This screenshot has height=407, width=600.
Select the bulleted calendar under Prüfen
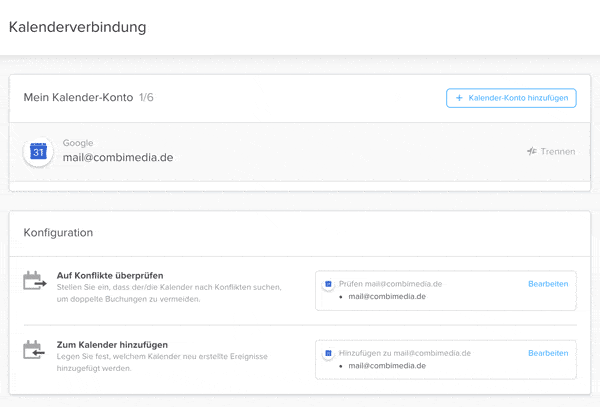[x=387, y=297]
